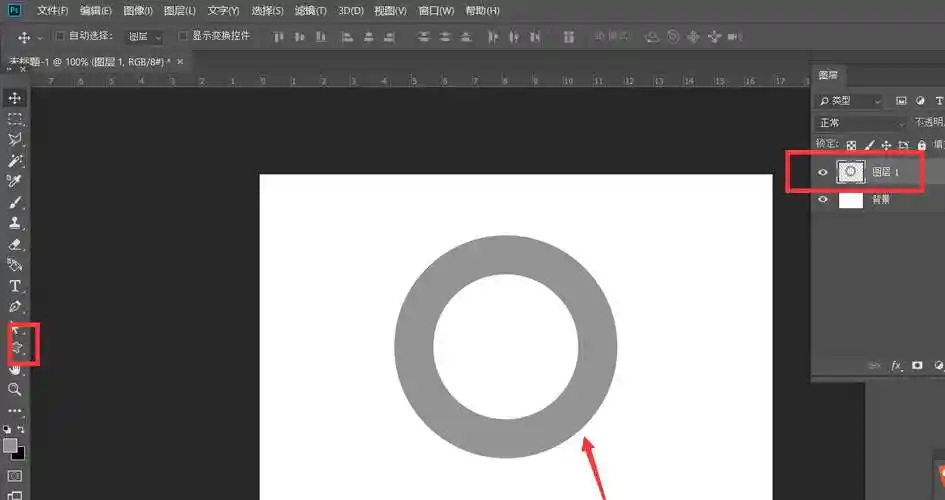The image size is (945, 500).
Task: Hide 图层 1 using its eye icon
Action: coord(823,172)
